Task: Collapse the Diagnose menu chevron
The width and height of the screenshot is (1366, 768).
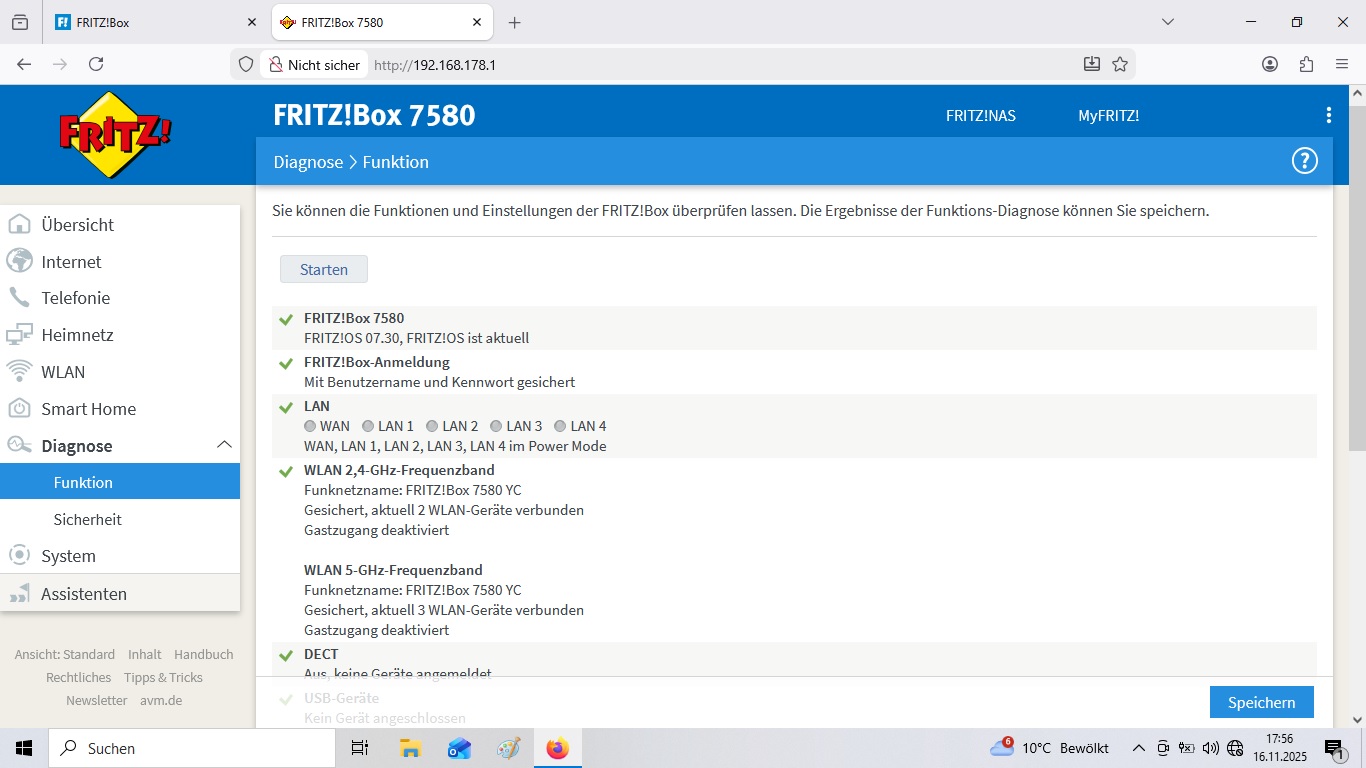Action: pos(224,445)
